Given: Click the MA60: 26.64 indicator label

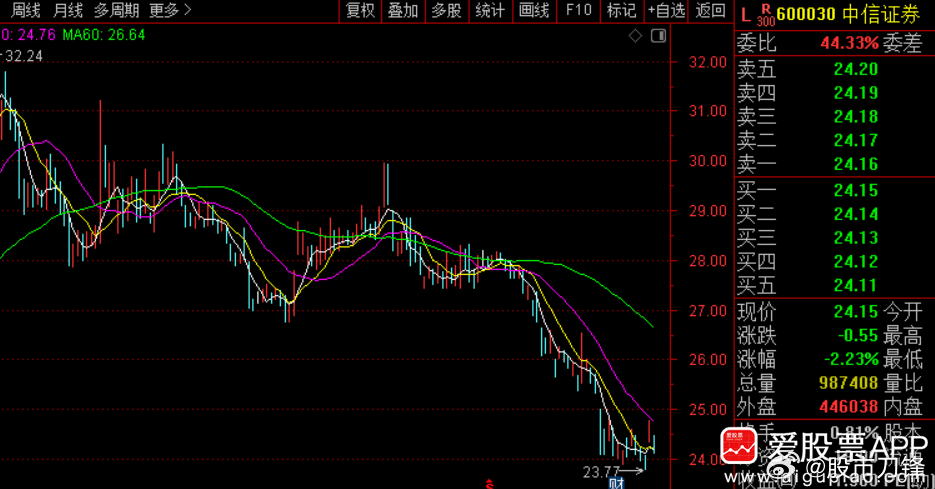Looking at the screenshot, I should (x=104, y=35).
